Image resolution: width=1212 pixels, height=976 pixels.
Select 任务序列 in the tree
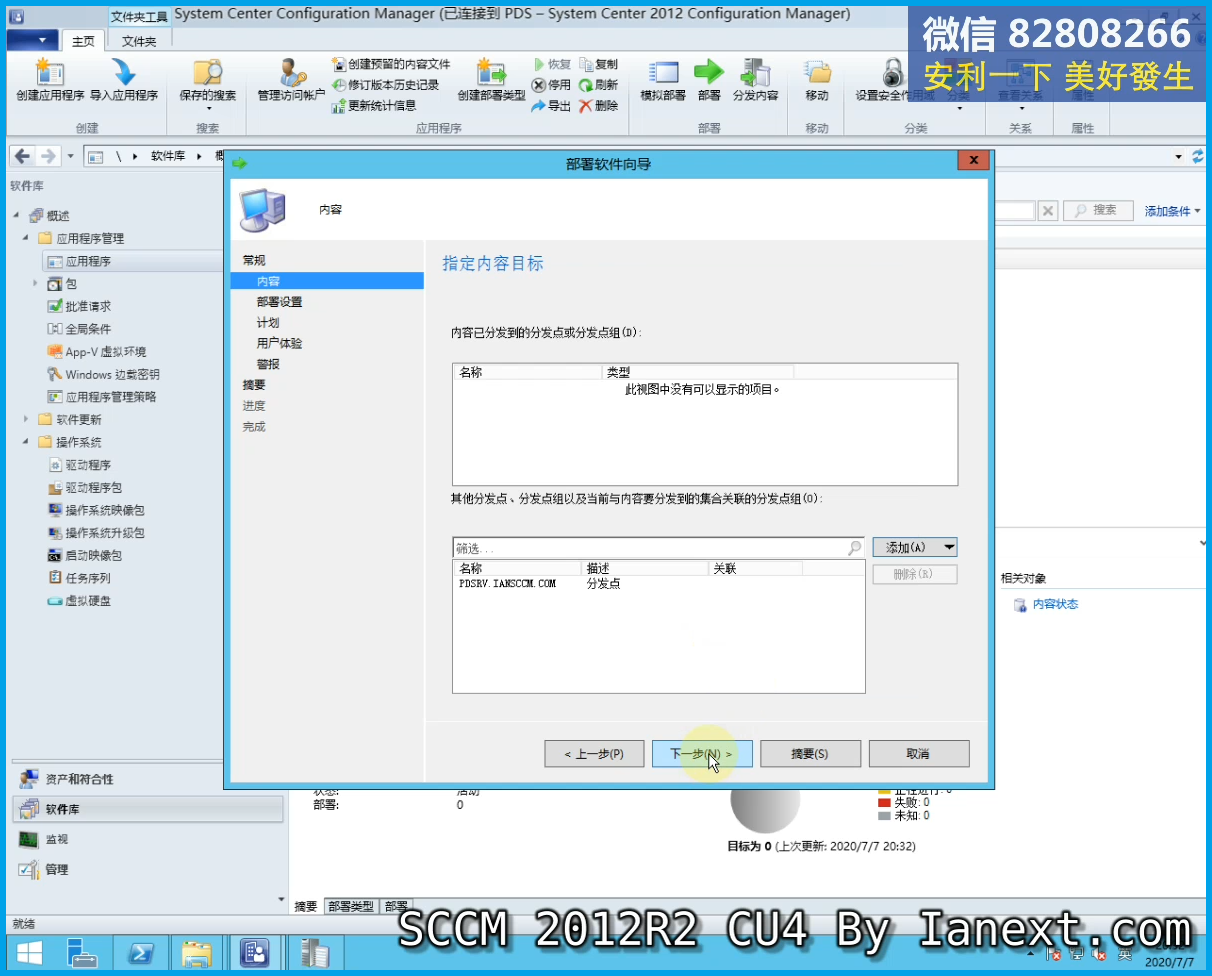(88, 578)
